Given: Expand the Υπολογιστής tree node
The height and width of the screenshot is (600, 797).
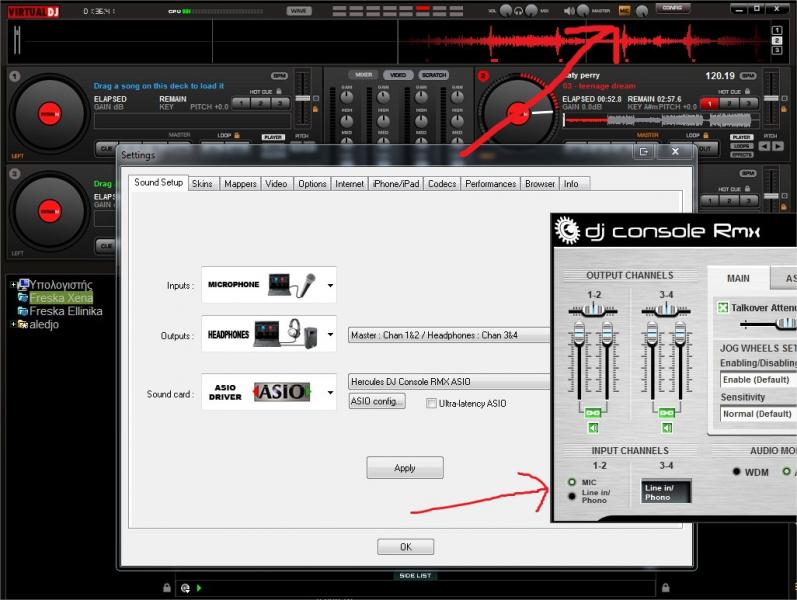Looking at the screenshot, I should pyautogui.click(x=13, y=284).
